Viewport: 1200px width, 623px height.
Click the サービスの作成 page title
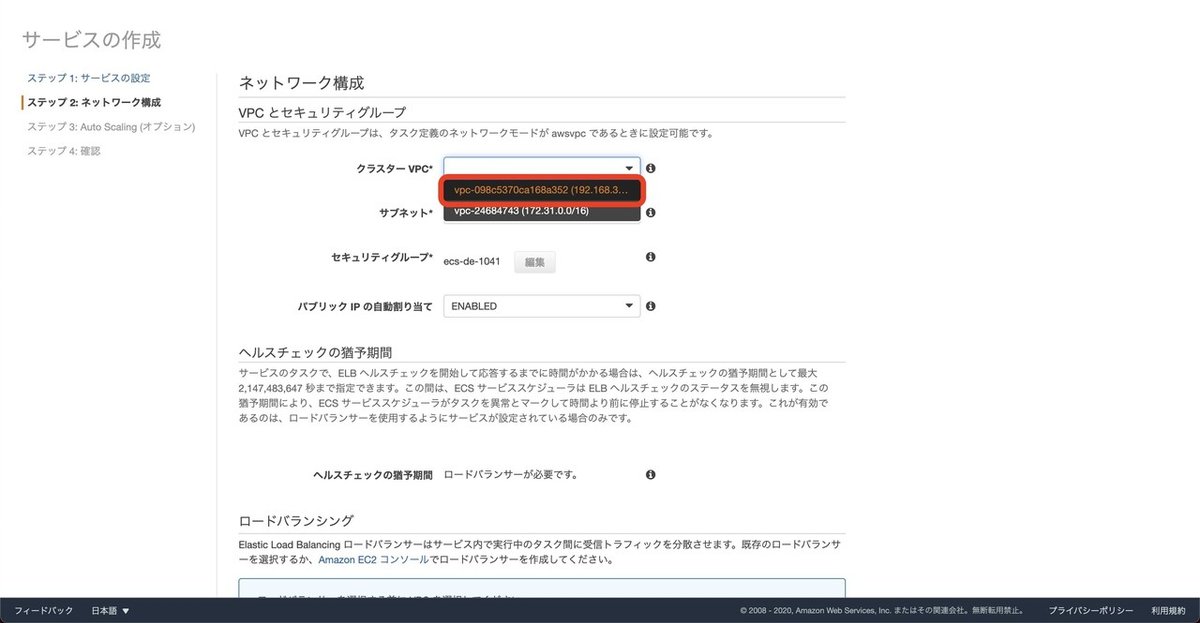click(91, 40)
